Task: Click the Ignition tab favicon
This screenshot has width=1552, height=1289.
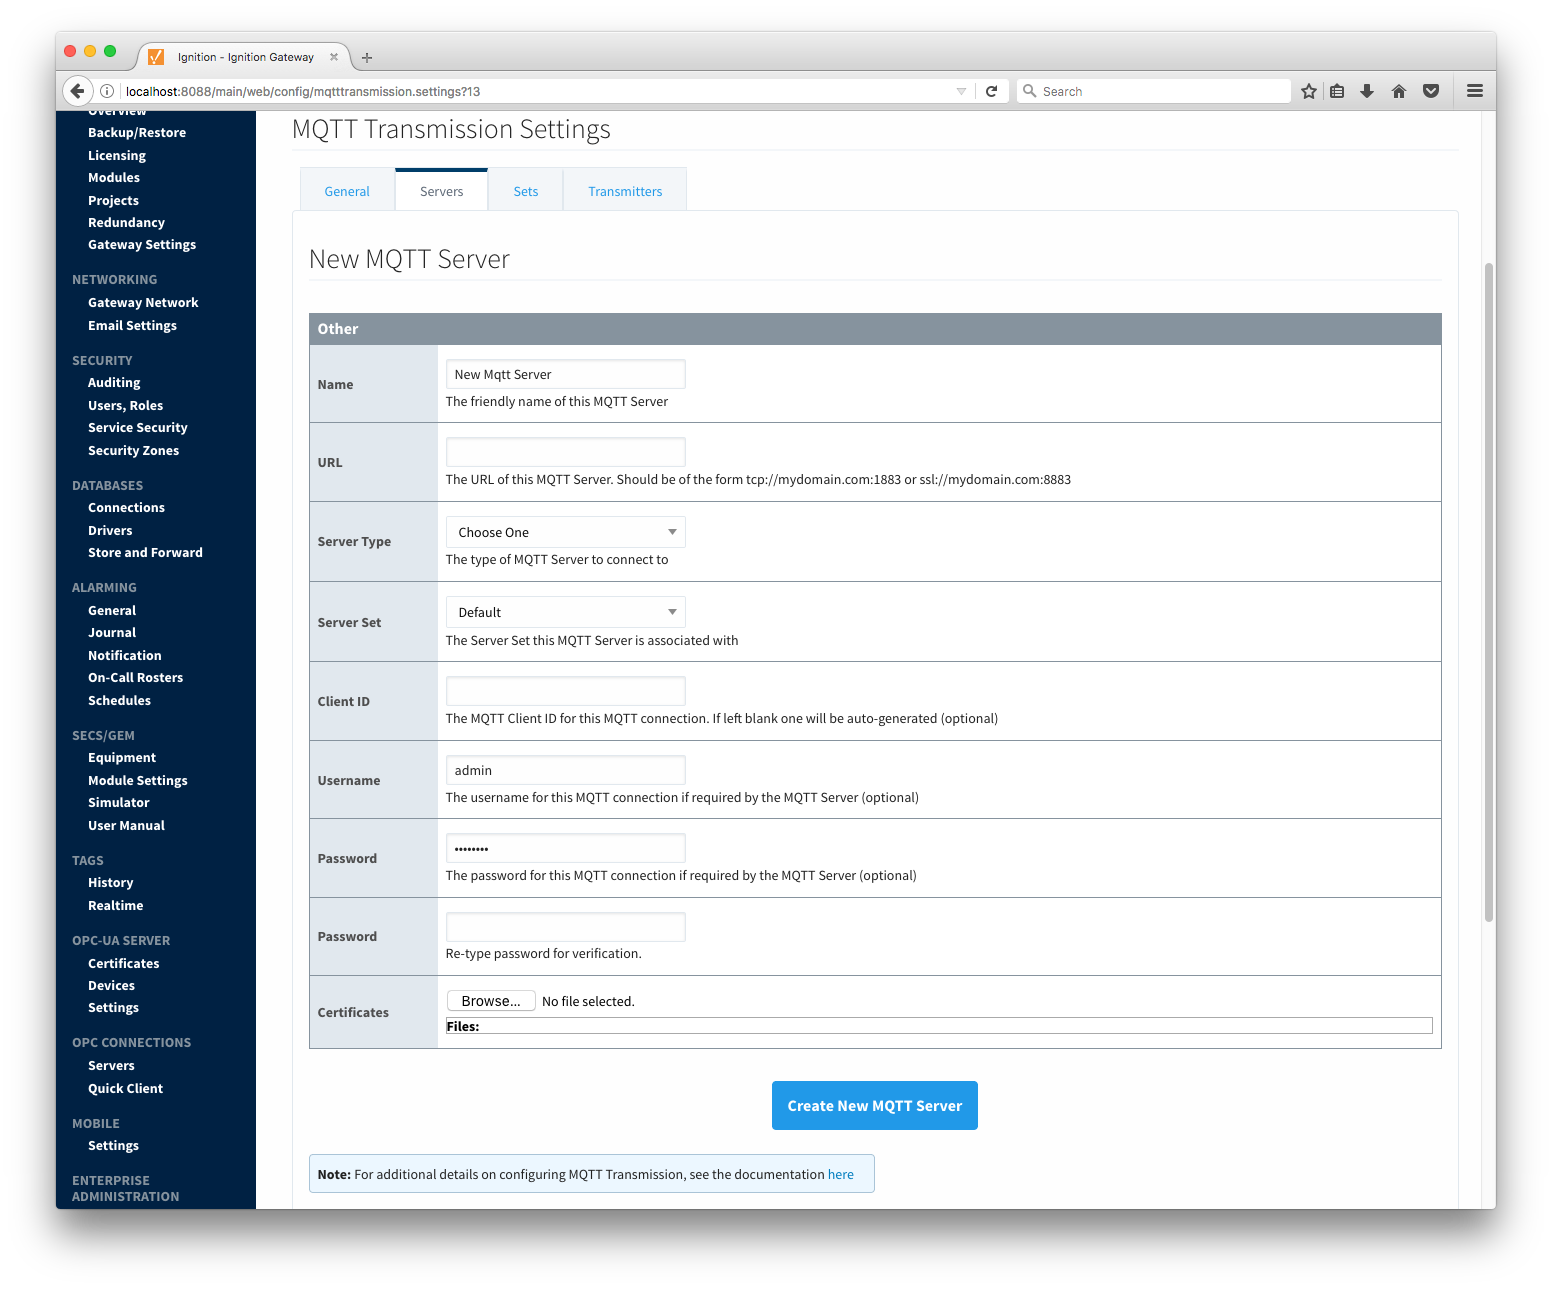Action: 156,57
